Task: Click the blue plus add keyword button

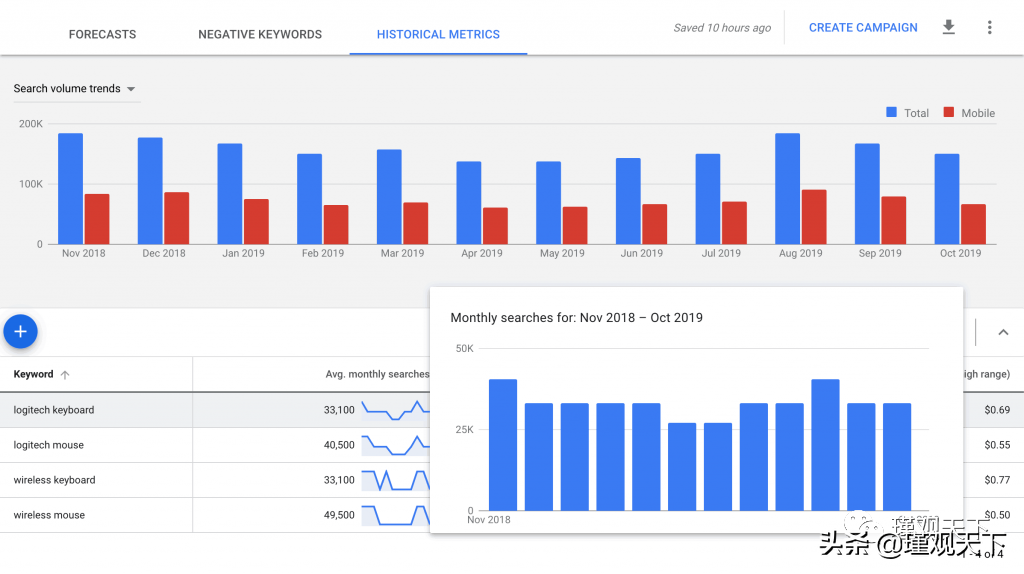Action: (20, 332)
